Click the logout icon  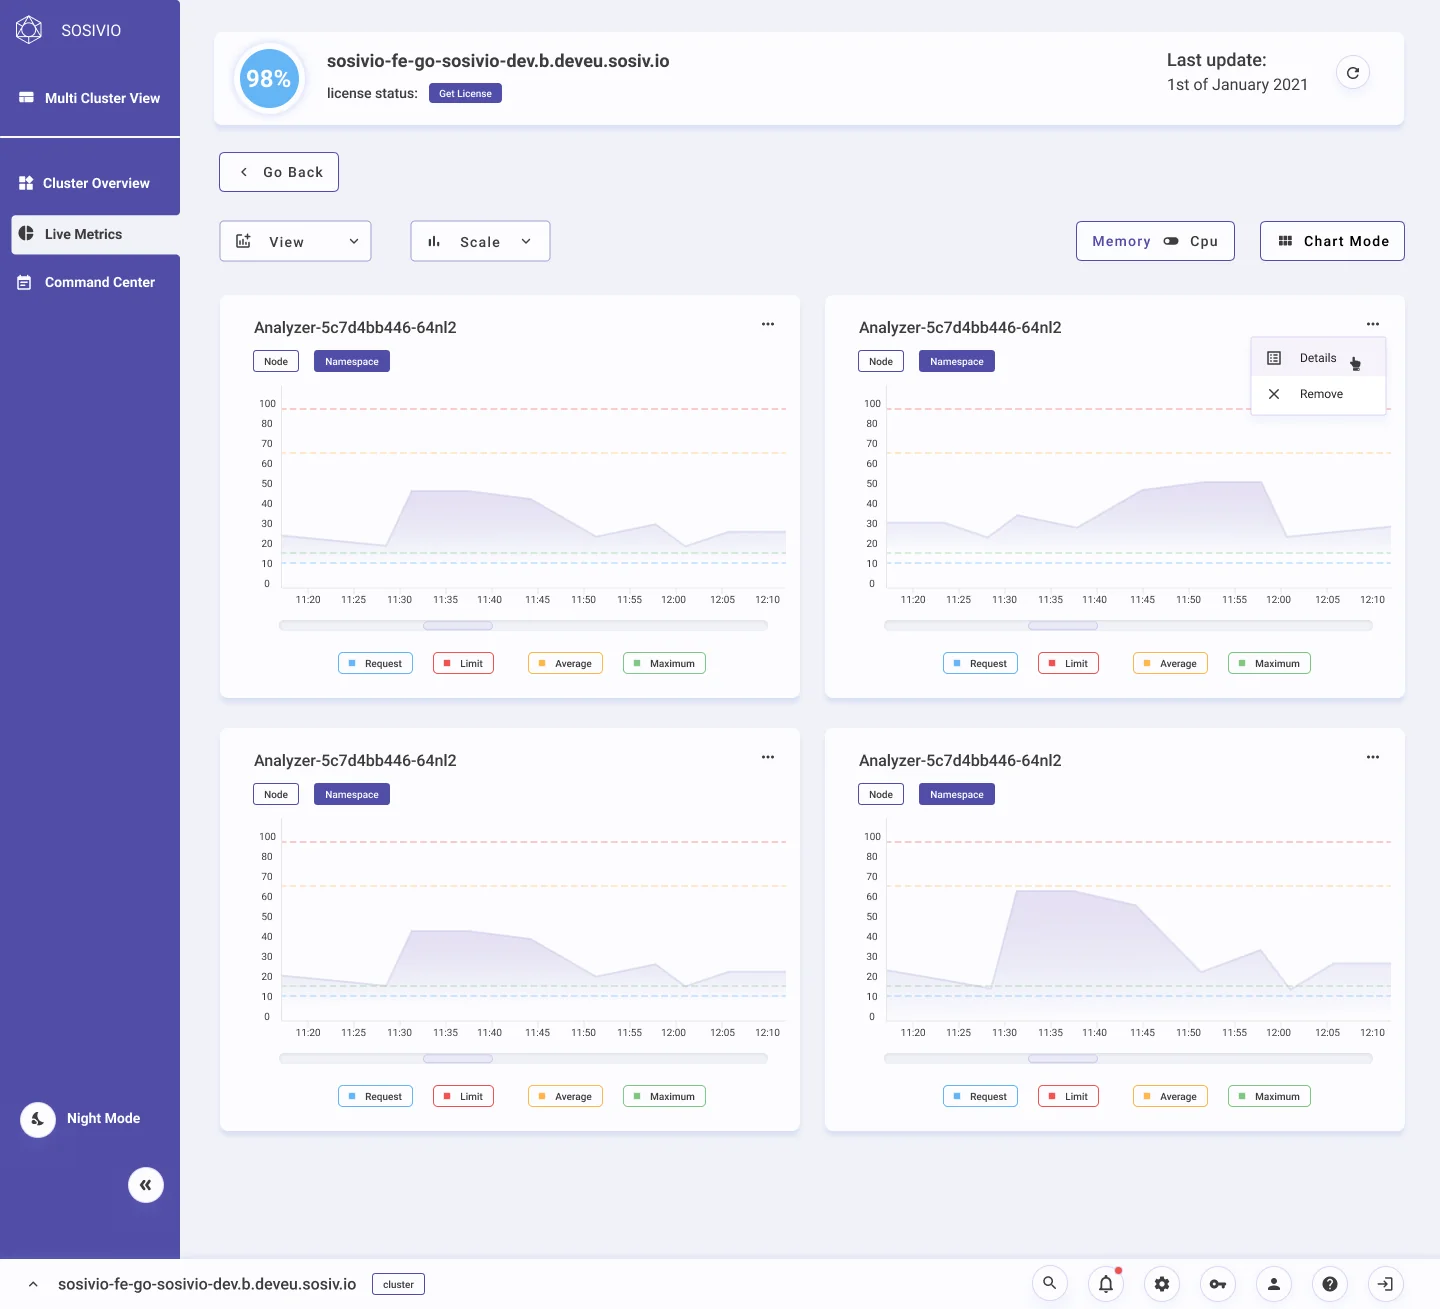pos(1386,1284)
